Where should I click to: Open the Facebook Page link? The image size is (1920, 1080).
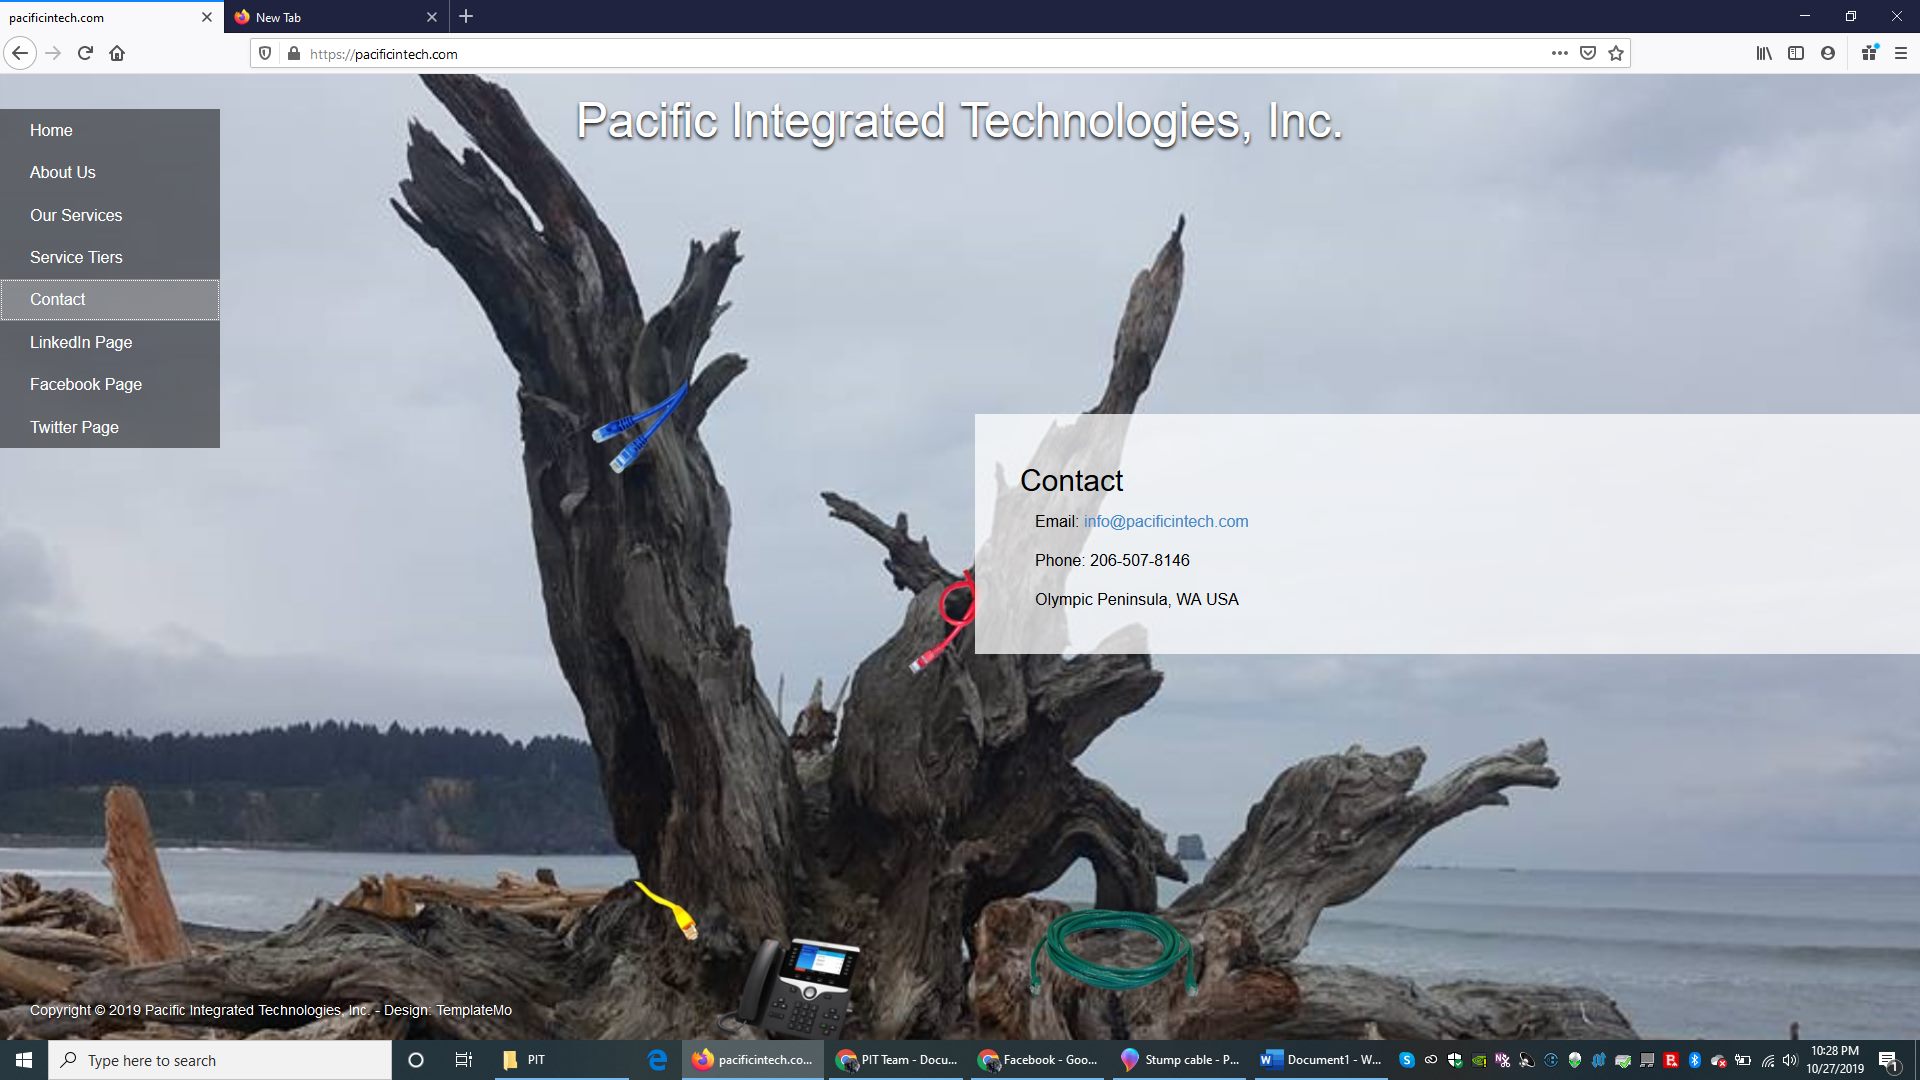(x=110, y=384)
